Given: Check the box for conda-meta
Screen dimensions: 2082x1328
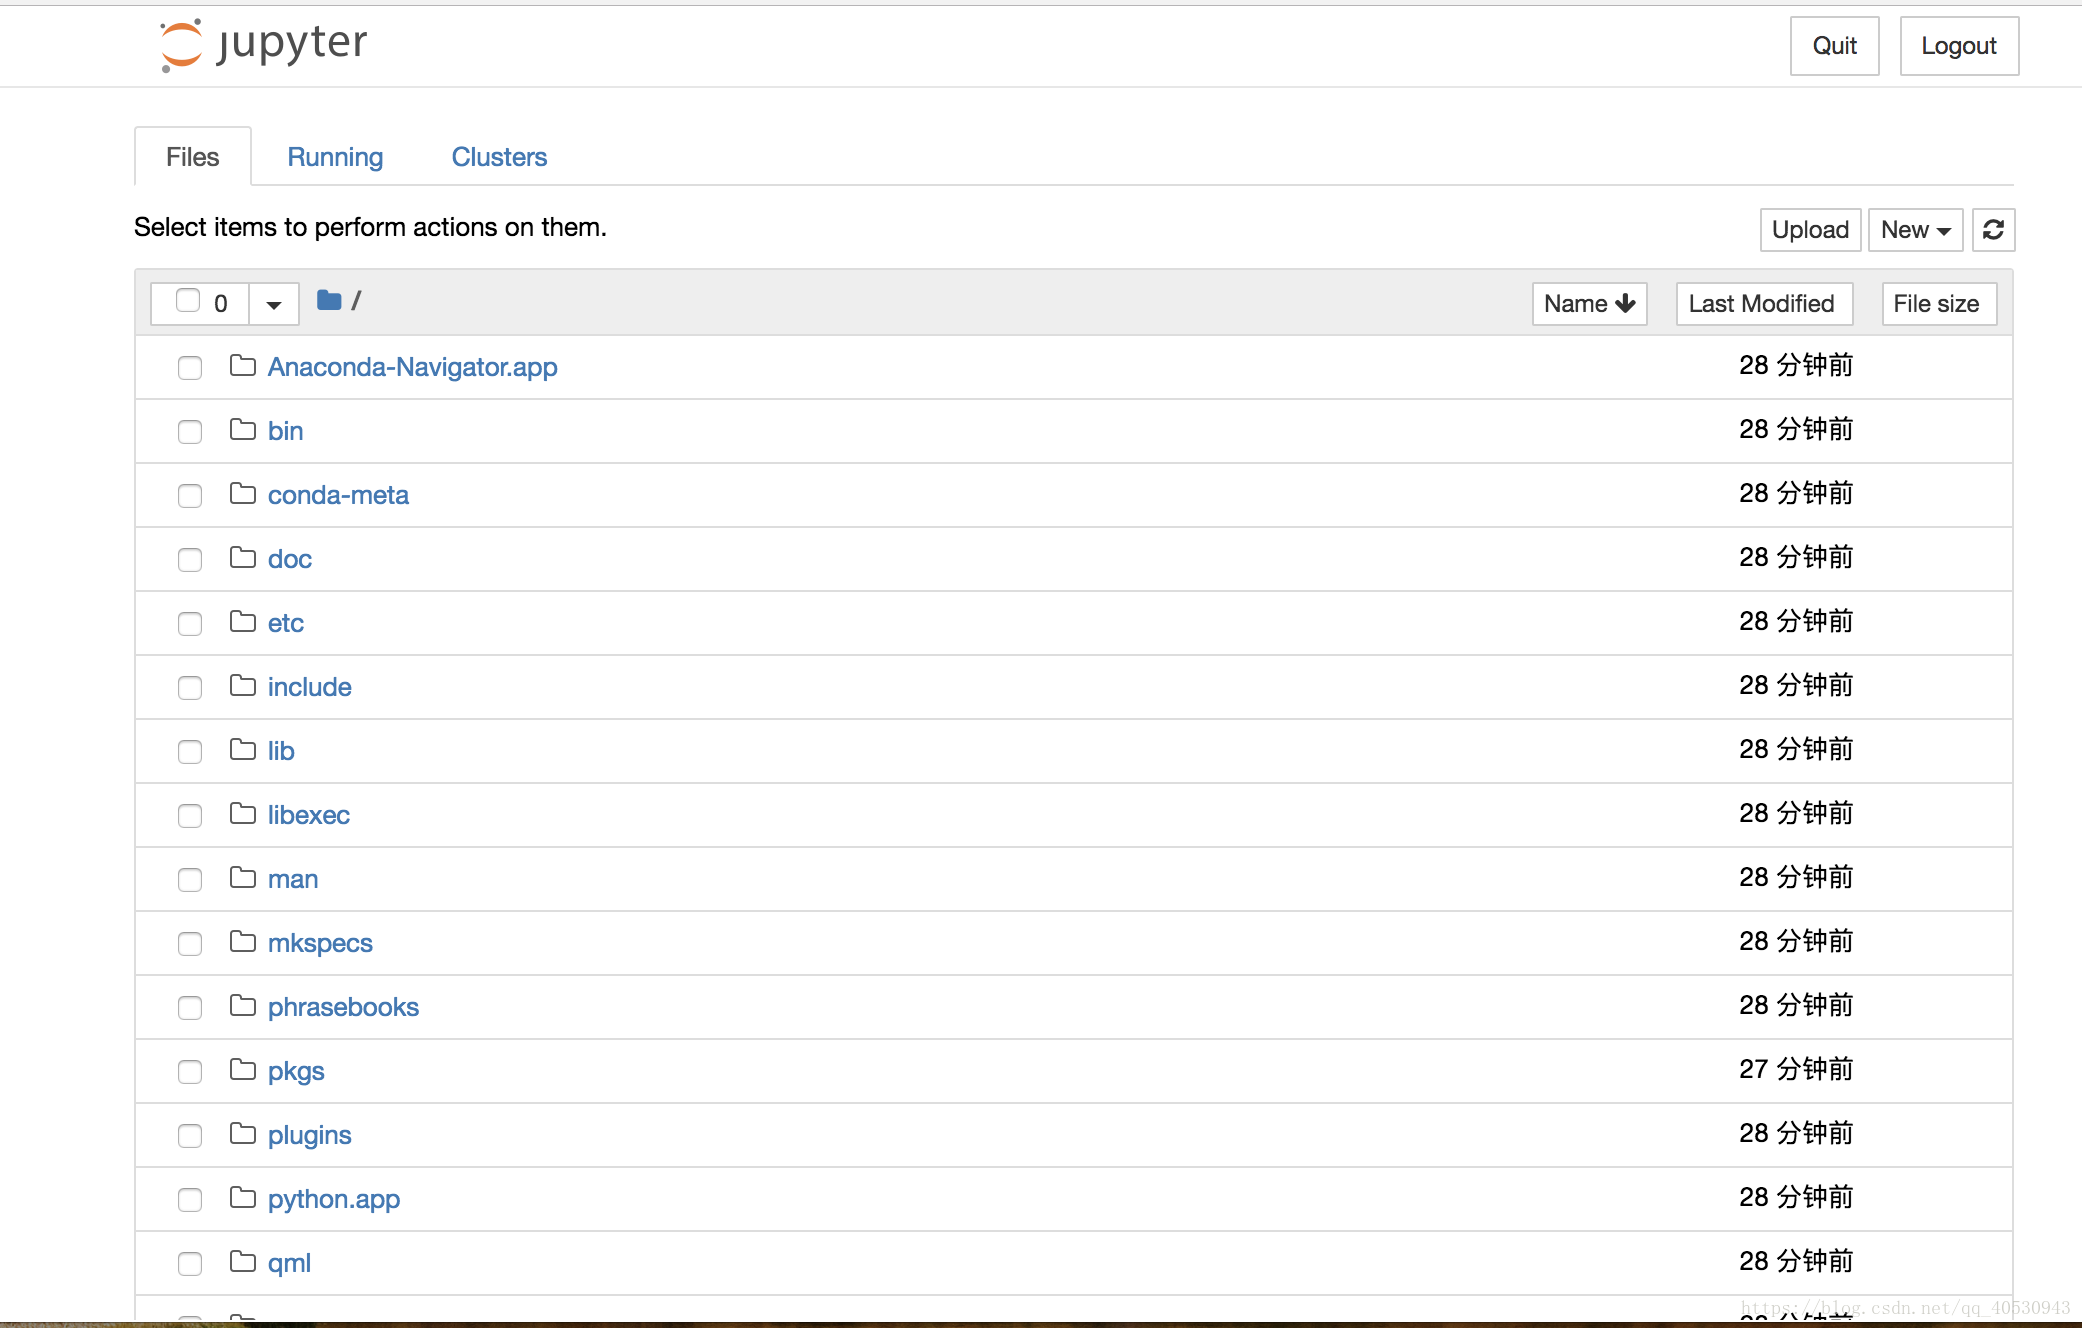Looking at the screenshot, I should pos(190,496).
